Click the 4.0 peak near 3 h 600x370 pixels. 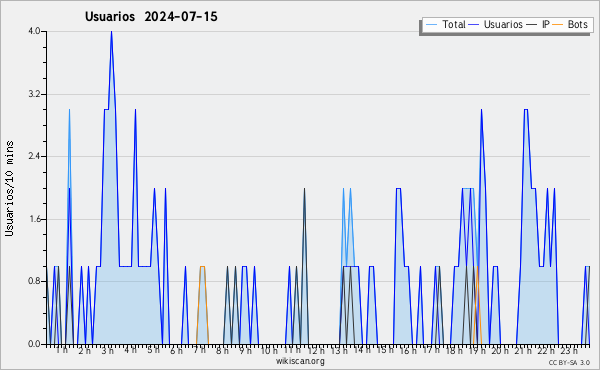pos(111,31)
